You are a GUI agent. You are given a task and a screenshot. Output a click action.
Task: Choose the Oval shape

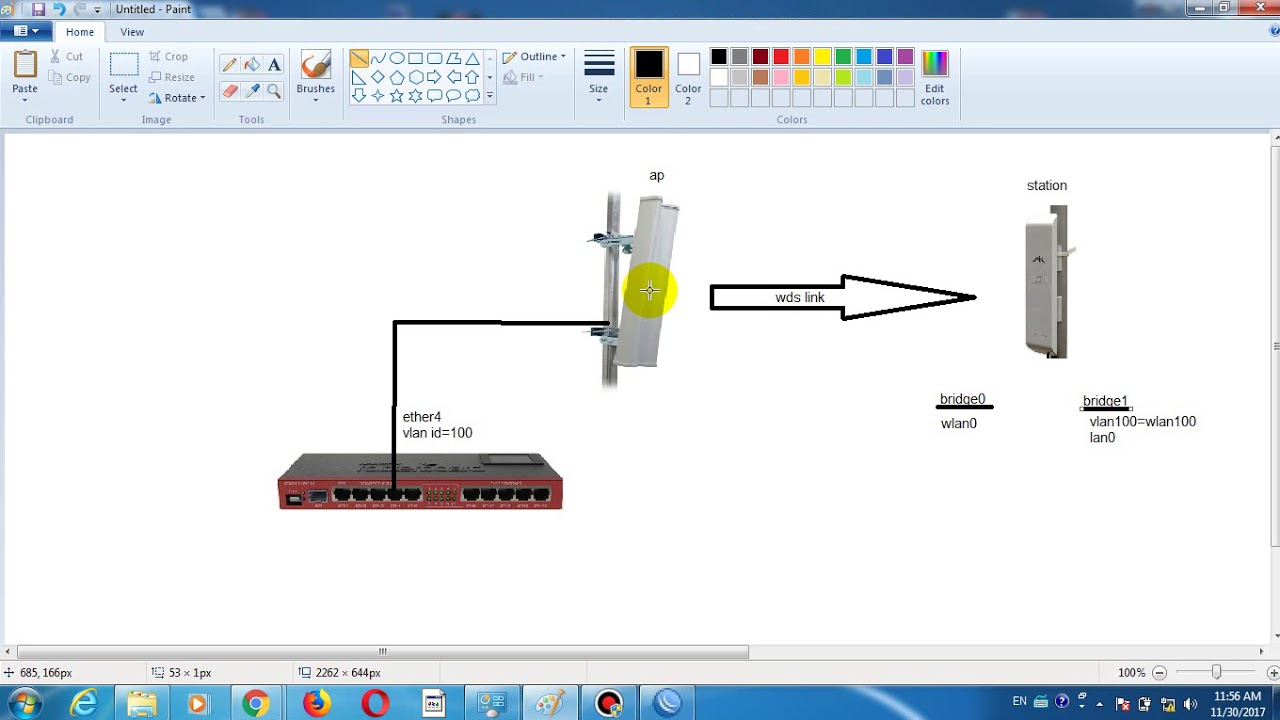coord(397,58)
